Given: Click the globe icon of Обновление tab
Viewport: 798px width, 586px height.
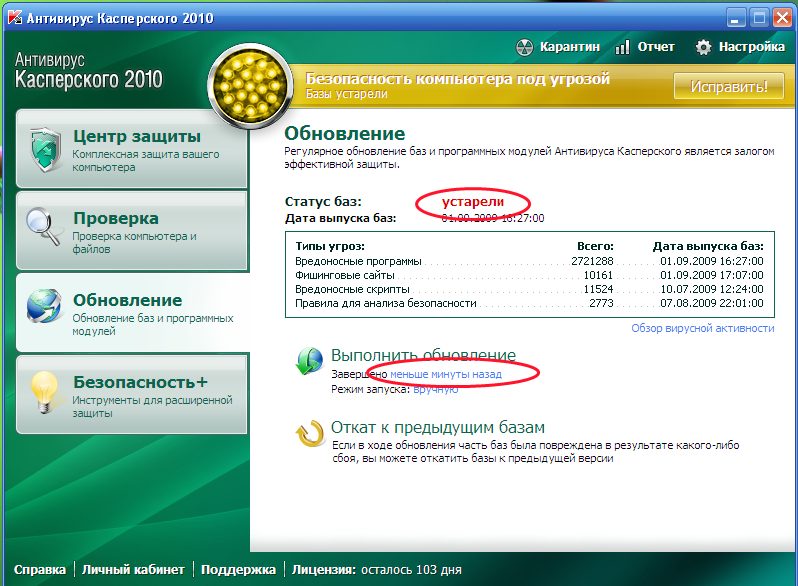Looking at the screenshot, I should tap(45, 305).
